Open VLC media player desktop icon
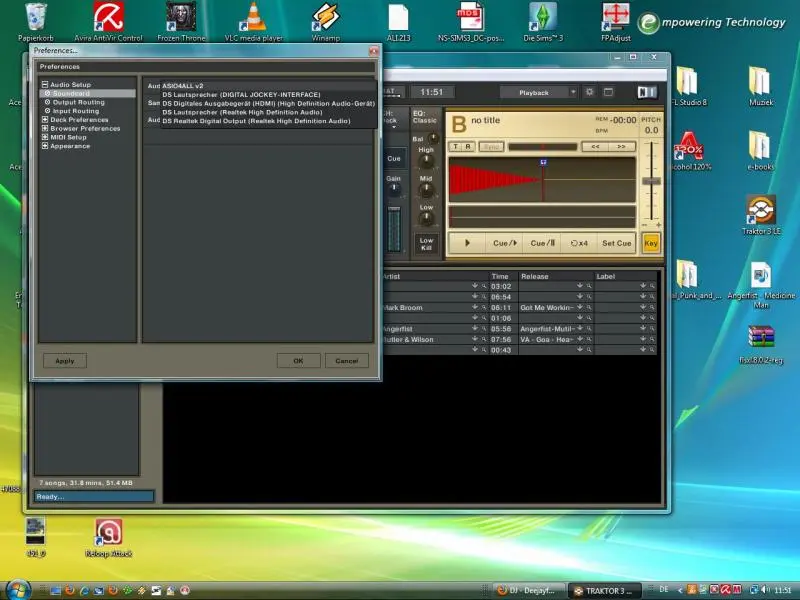The width and height of the screenshot is (800, 600). 256,18
